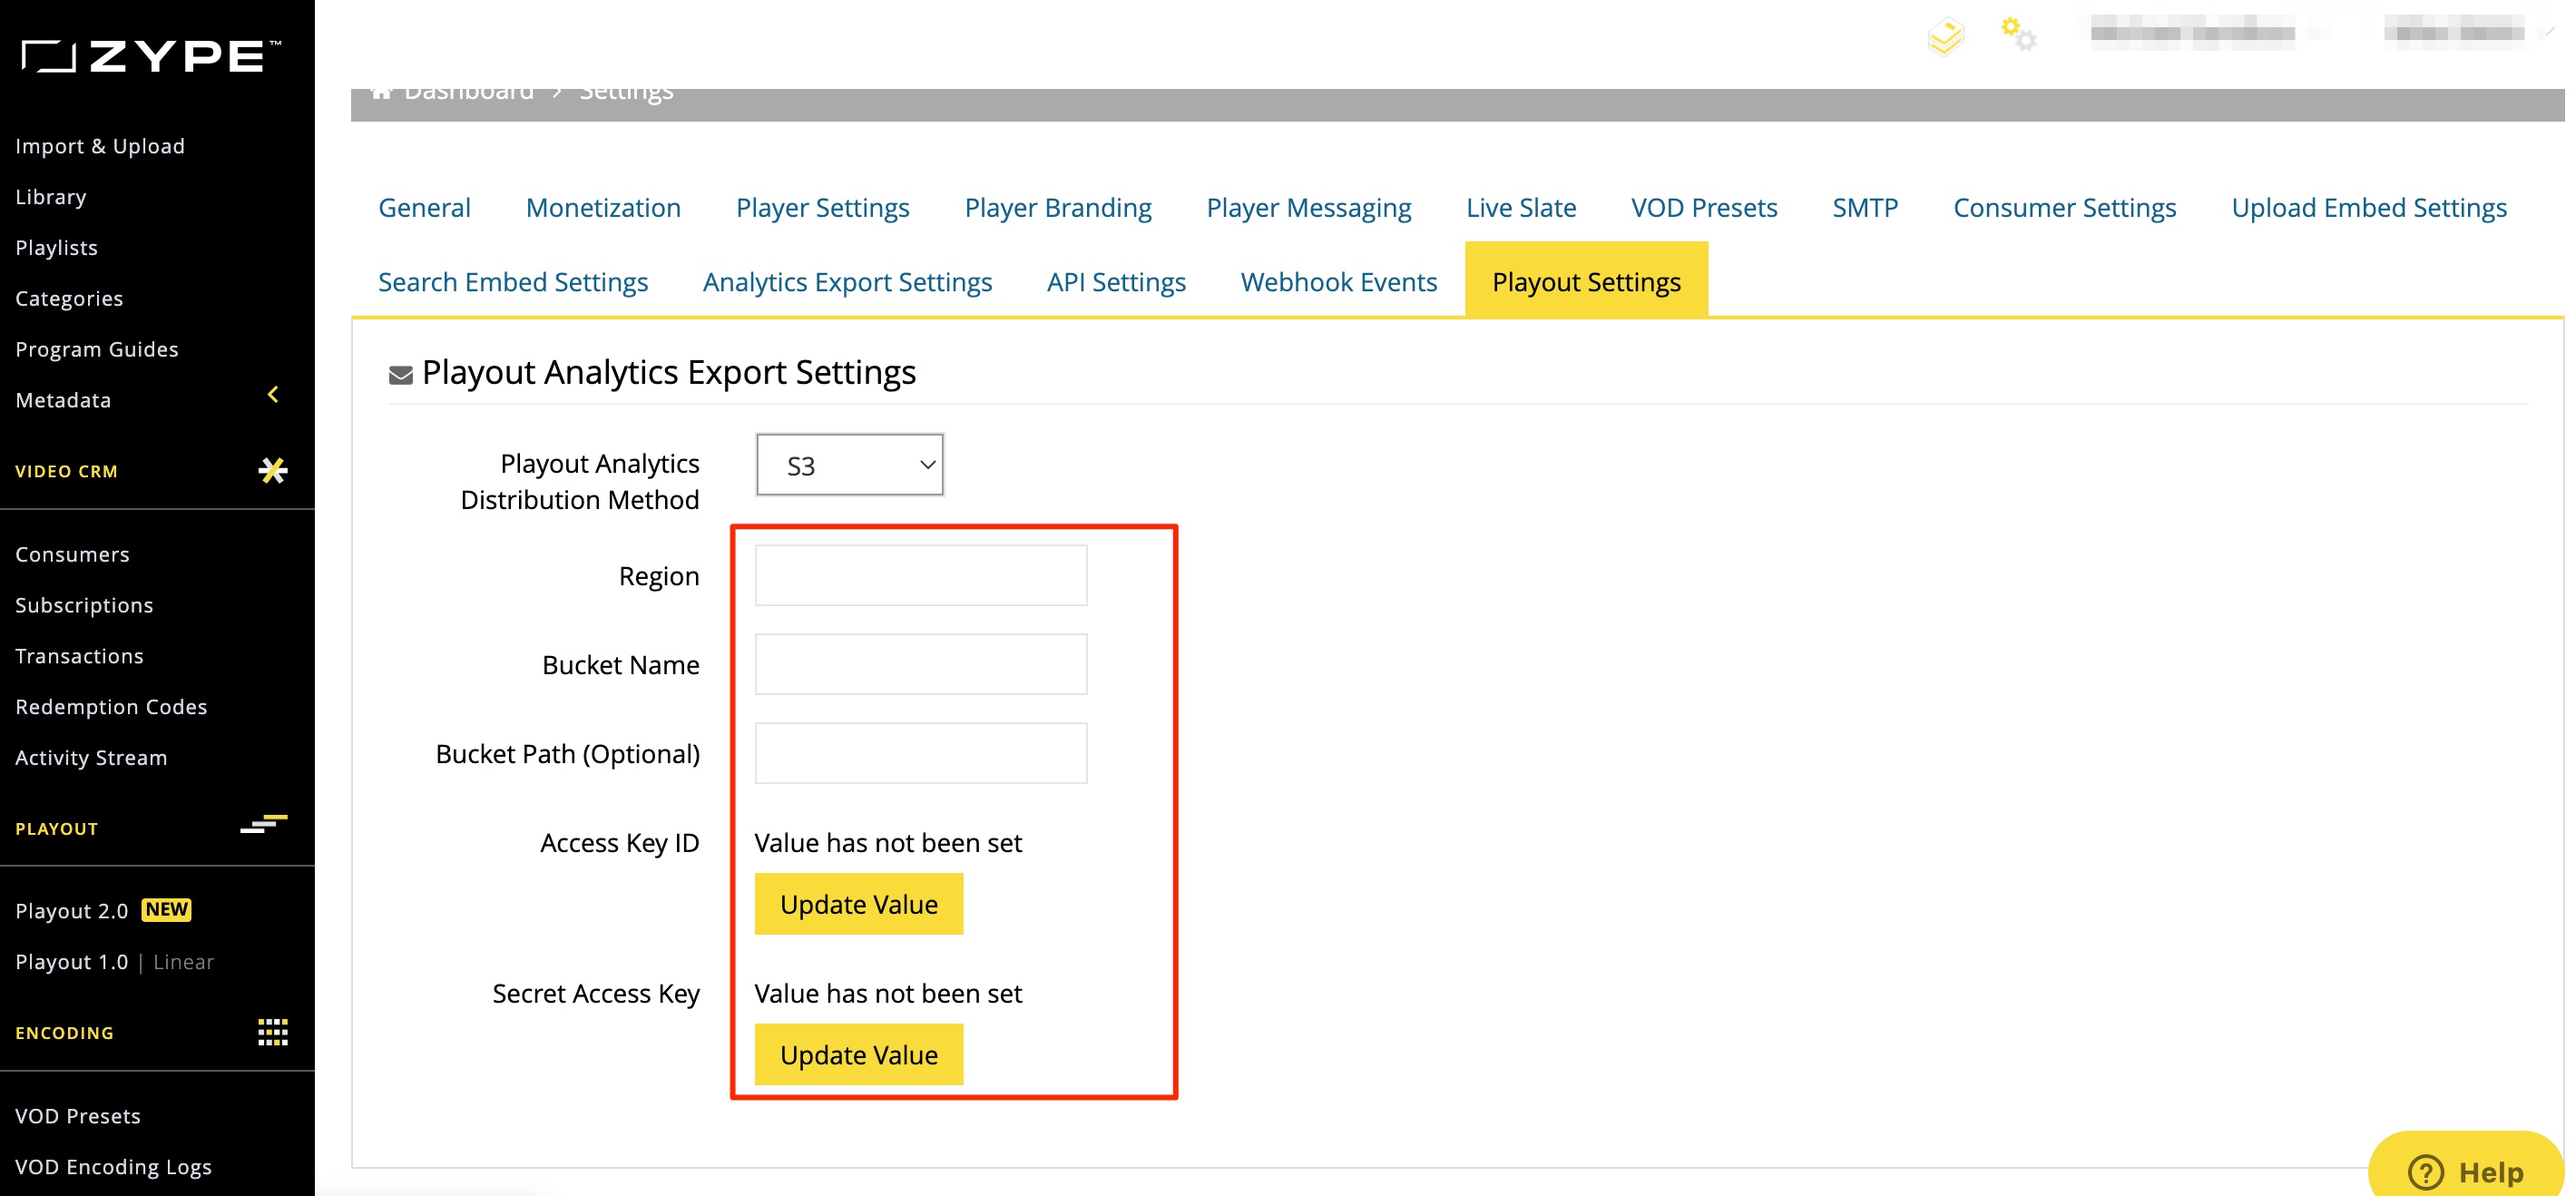Click the Zype logo
The width and height of the screenshot is (2576, 1196).
tap(151, 56)
